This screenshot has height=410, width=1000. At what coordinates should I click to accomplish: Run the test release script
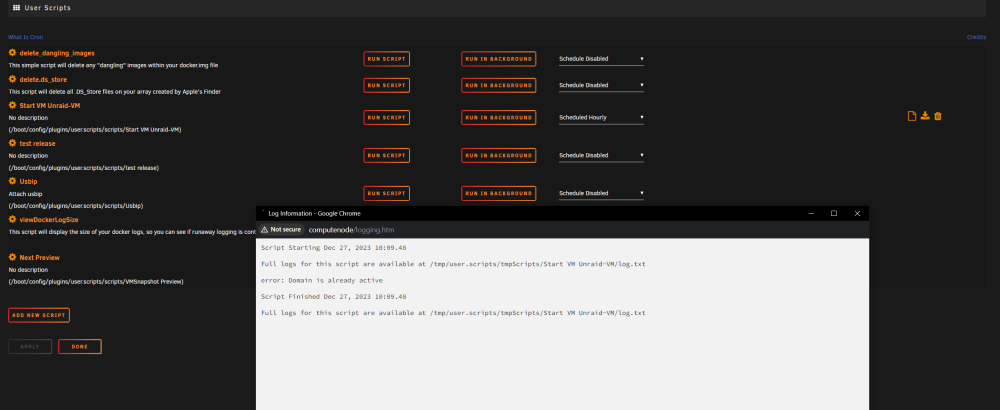pyautogui.click(x=386, y=155)
